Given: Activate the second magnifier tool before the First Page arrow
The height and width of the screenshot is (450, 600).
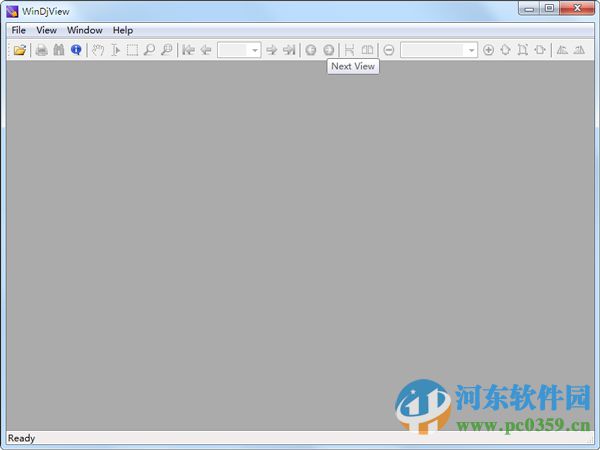Looking at the screenshot, I should coord(167,50).
